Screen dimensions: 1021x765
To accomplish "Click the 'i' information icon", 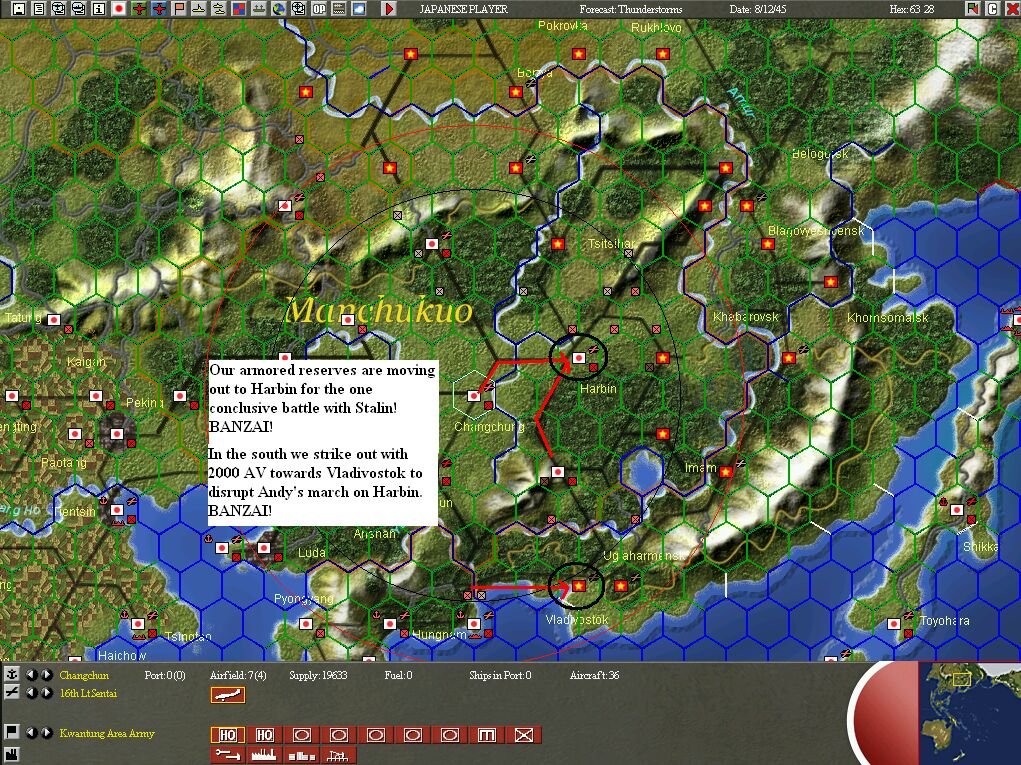I will [99, 9].
